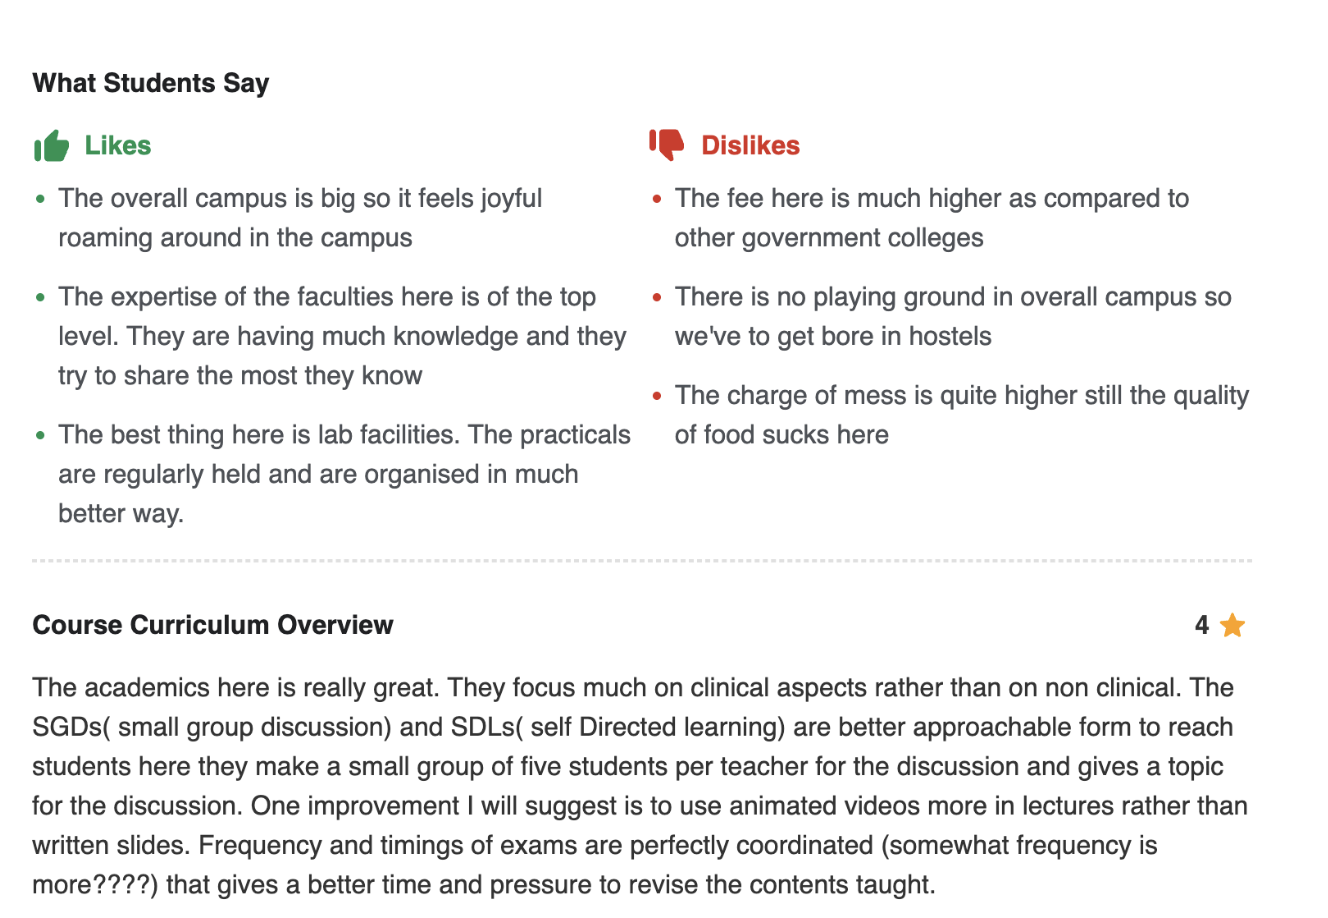
Task: Select the dislike about the higher fee
Action: pos(931,218)
